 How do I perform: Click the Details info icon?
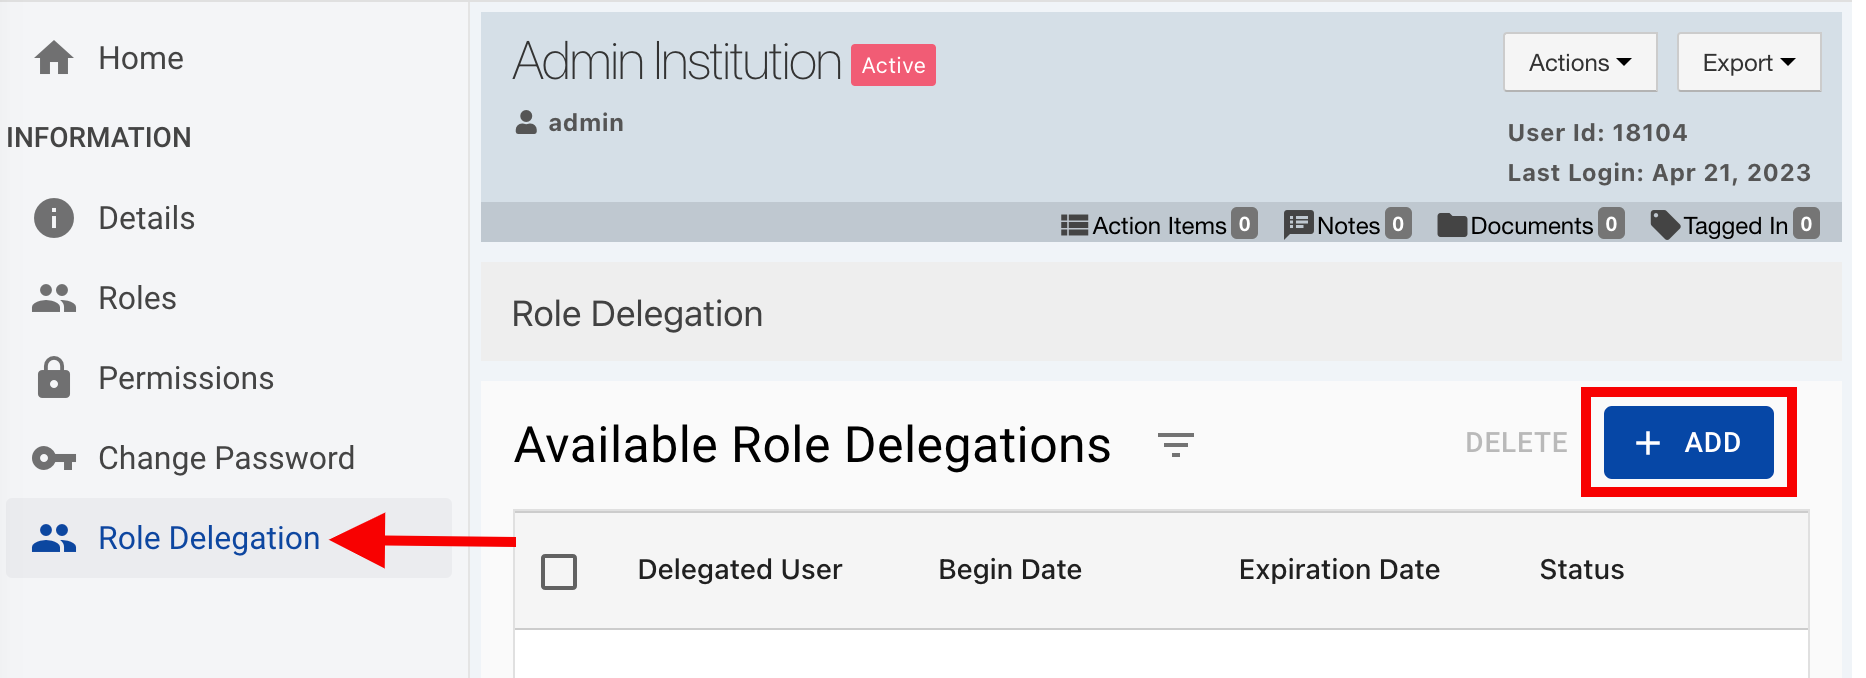pyautogui.click(x=54, y=218)
